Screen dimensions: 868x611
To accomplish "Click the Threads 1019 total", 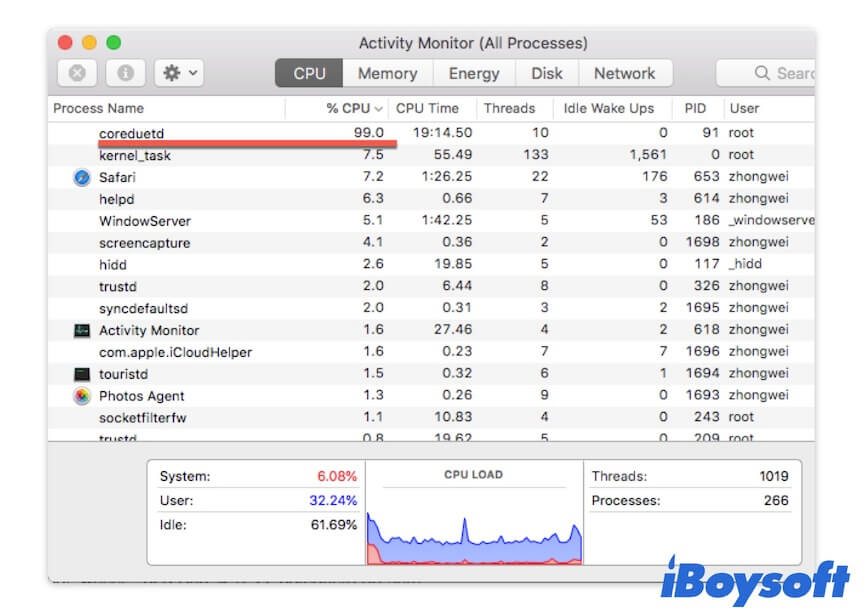I will coord(774,476).
